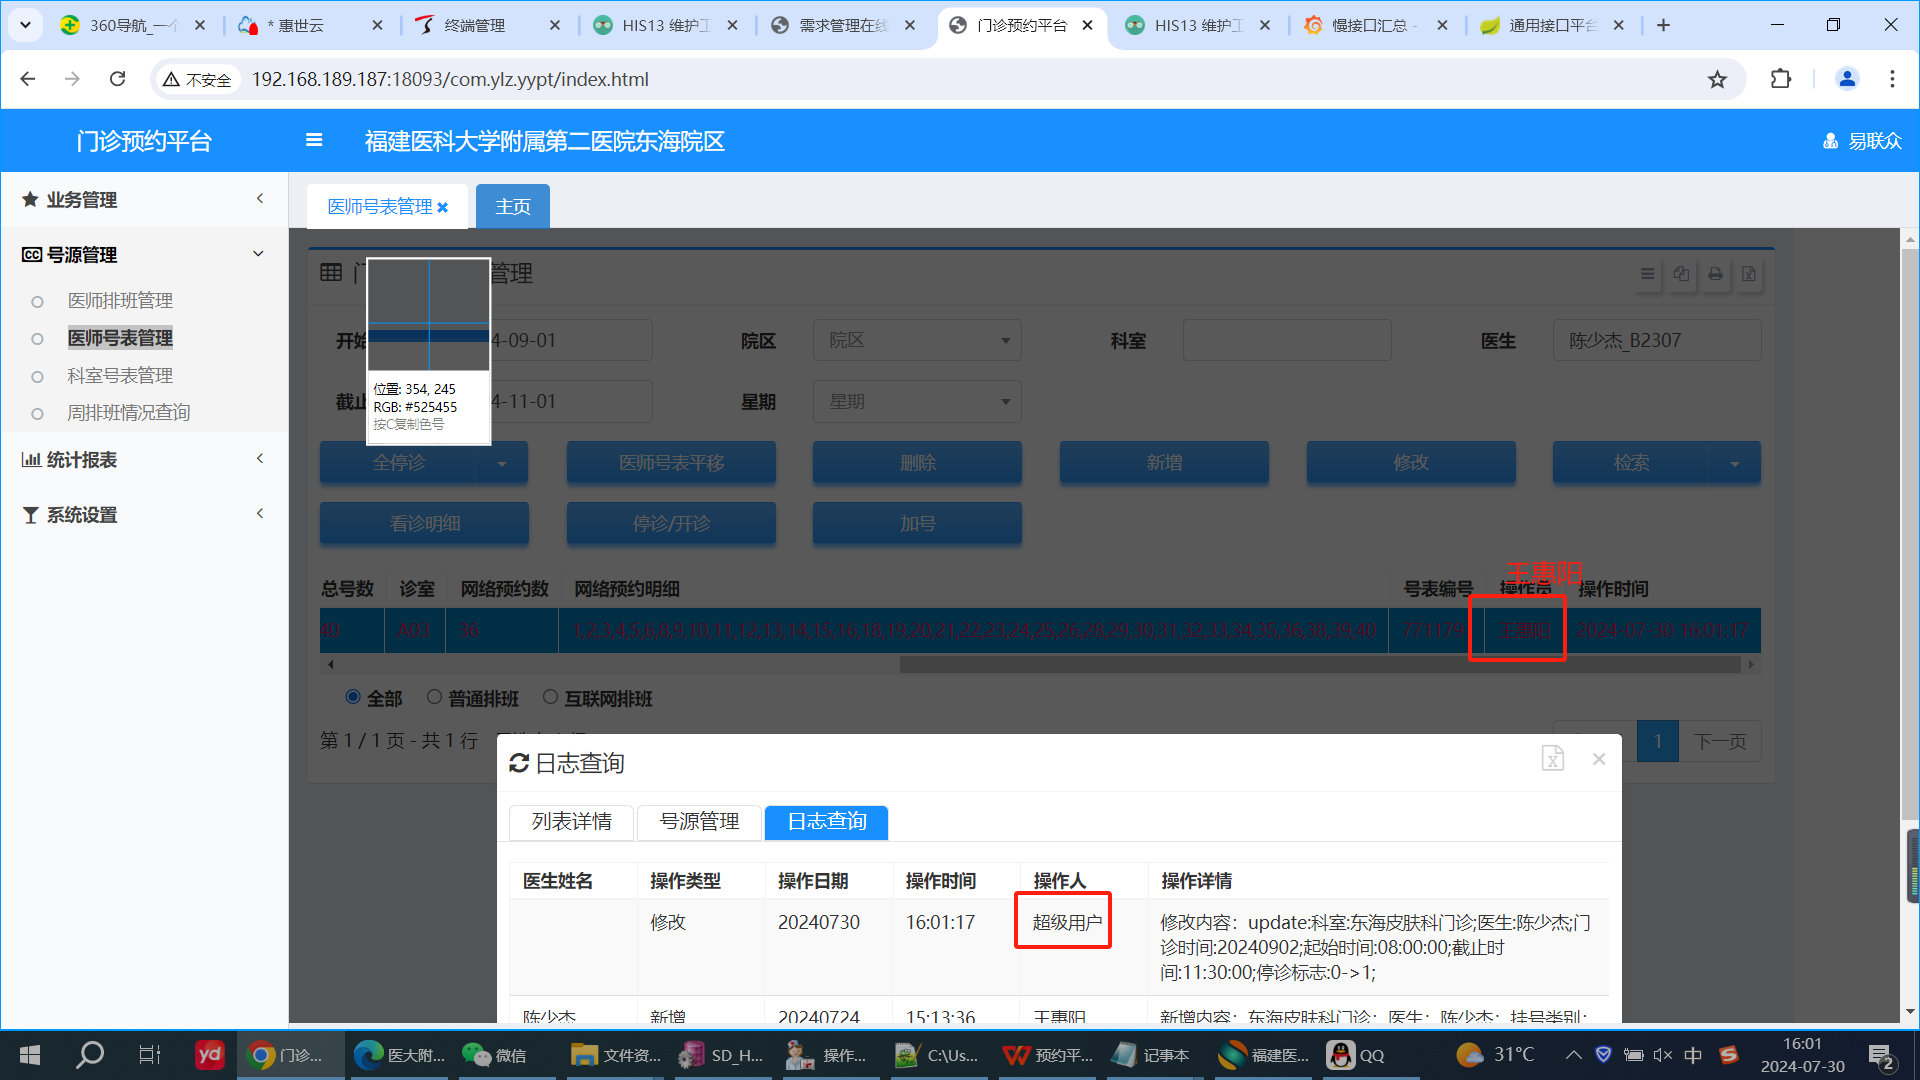The height and width of the screenshot is (1080, 1920).
Task: Click the table's horizontal scrollbar
Action: tap(1320, 665)
